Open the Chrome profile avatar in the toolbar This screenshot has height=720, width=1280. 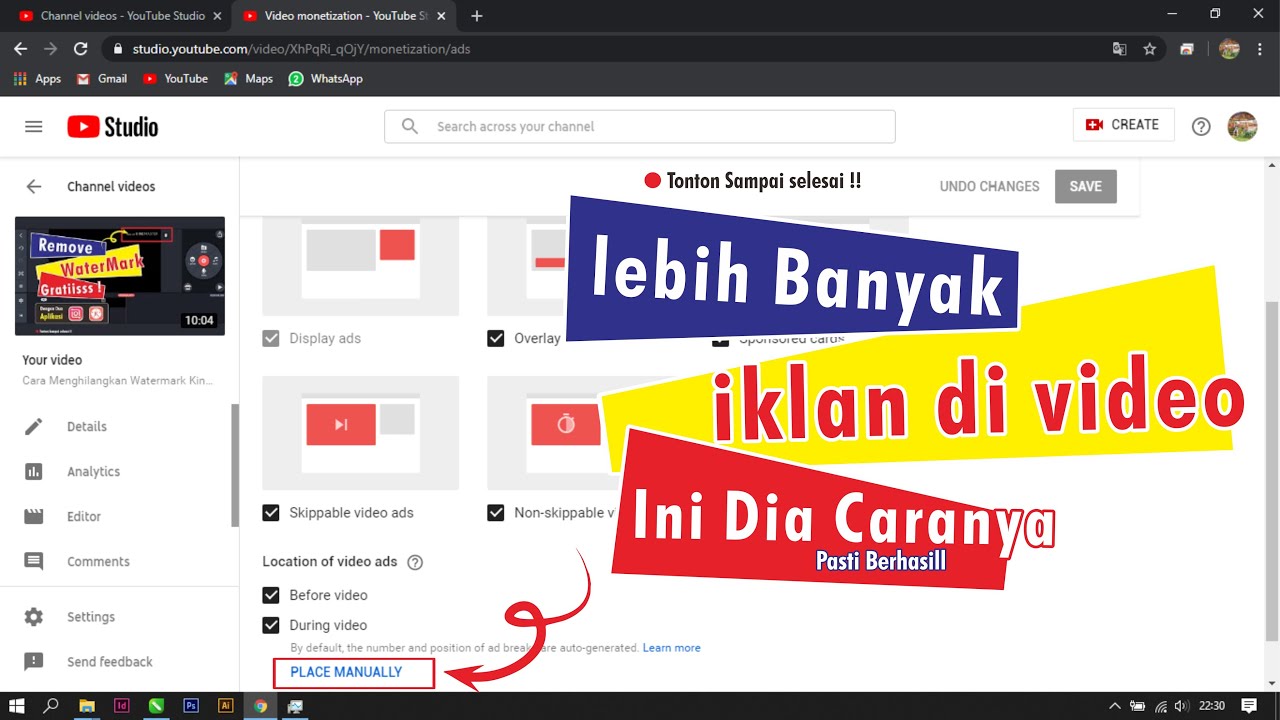pyautogui.click(x=1230, y=49)
